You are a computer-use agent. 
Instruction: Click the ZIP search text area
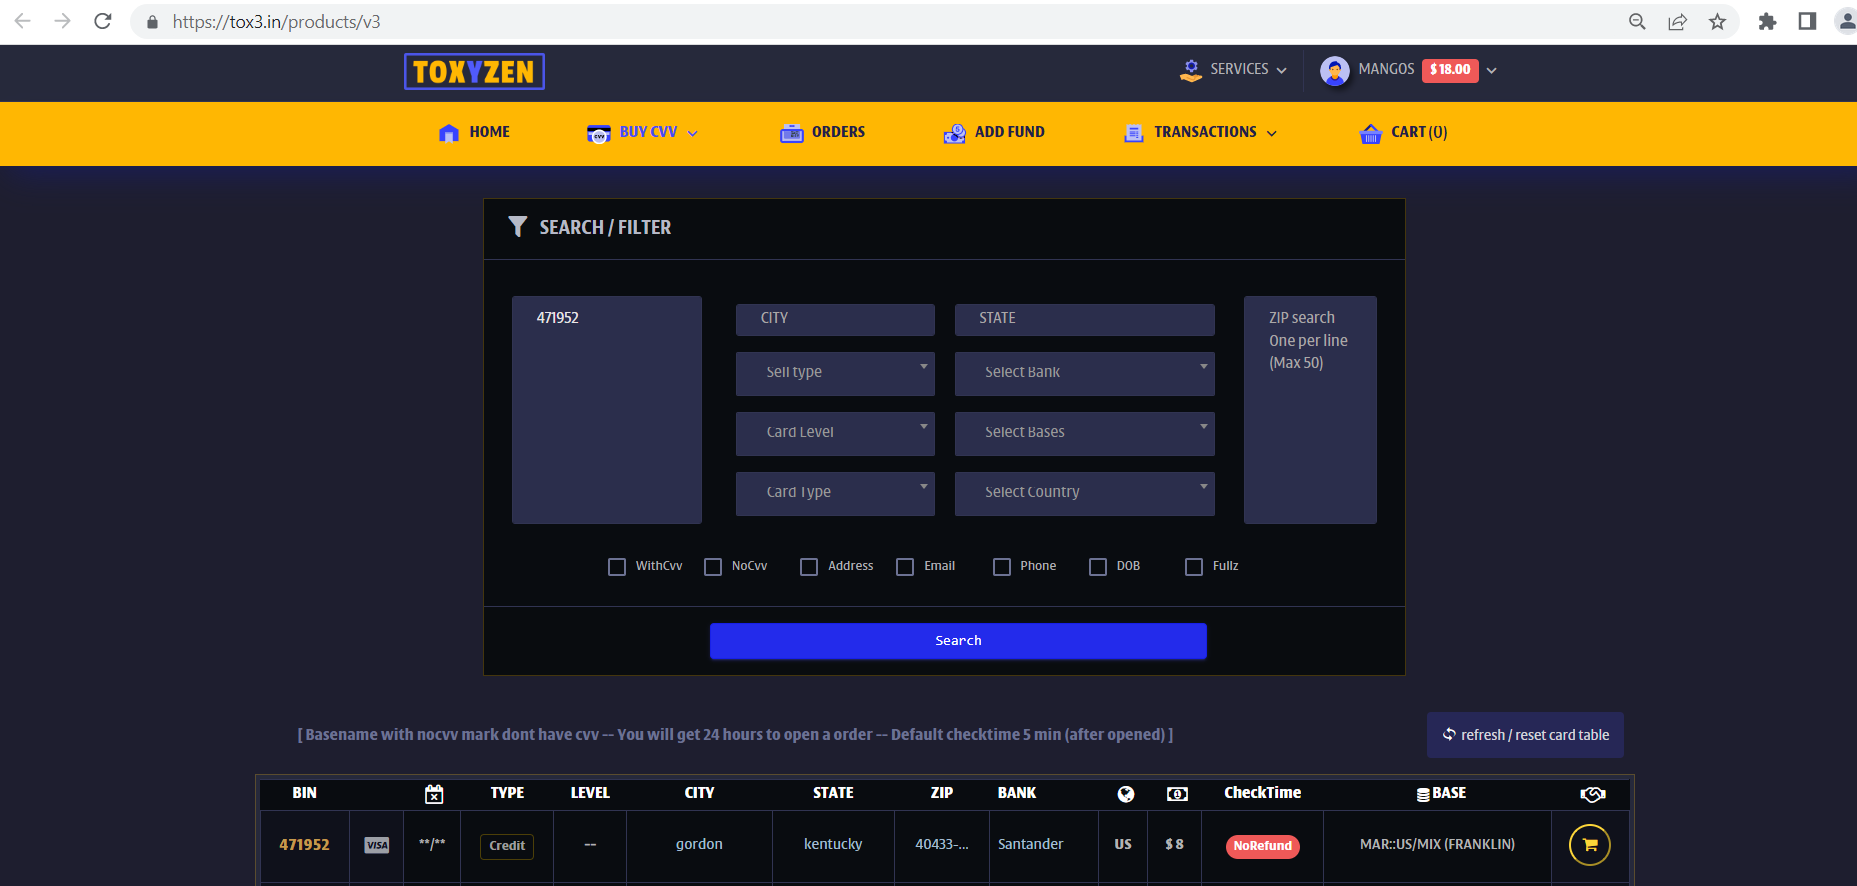pyautogui.click(x=1310, y=410)
